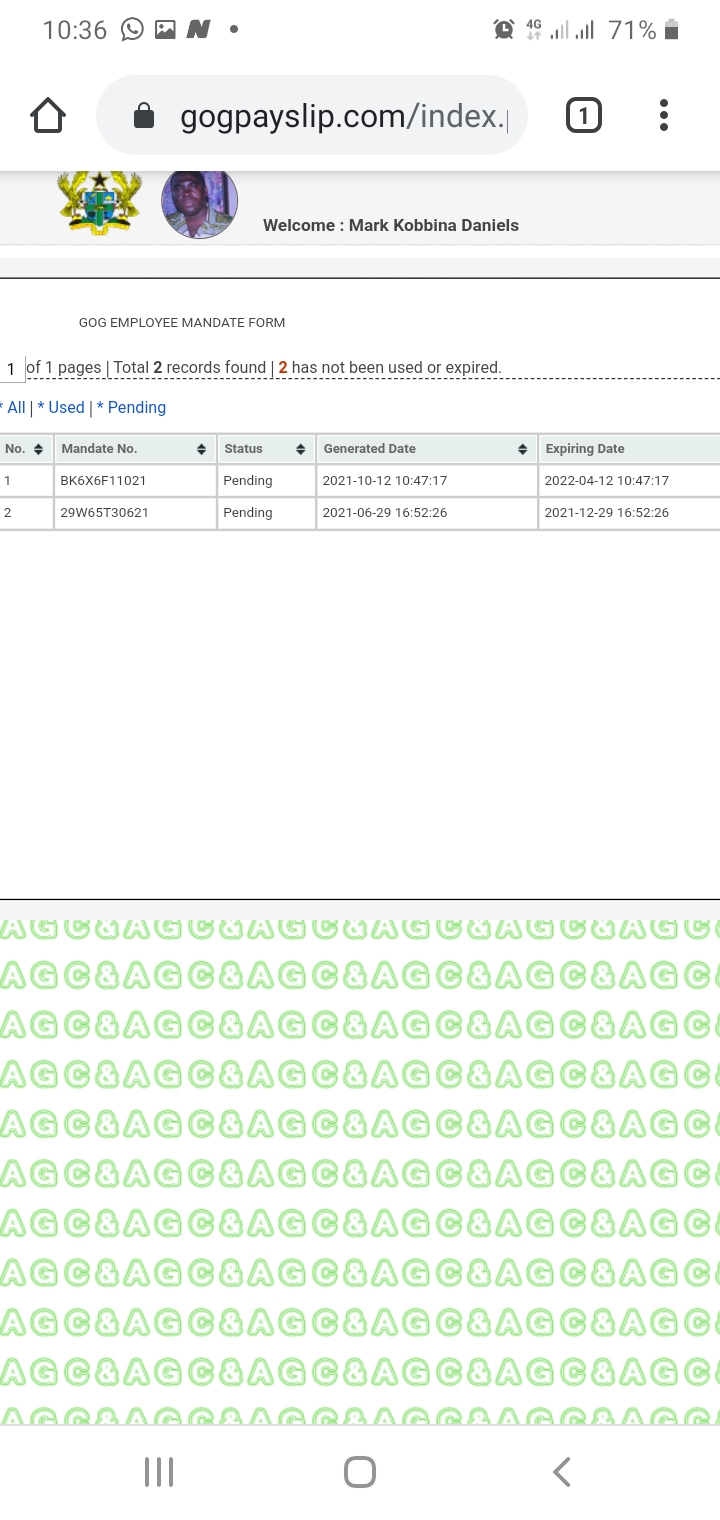Open the browser tab switcher
The width and height of the screenshot is (720, 1520).
(583, 116)
